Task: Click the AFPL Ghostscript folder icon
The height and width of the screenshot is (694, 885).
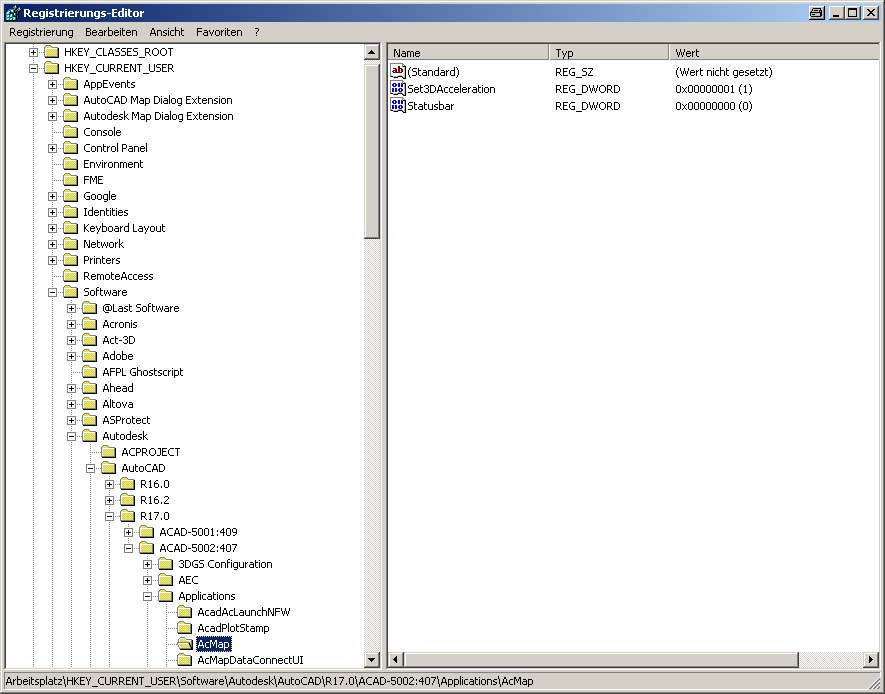Action: [x=90, y=372]
